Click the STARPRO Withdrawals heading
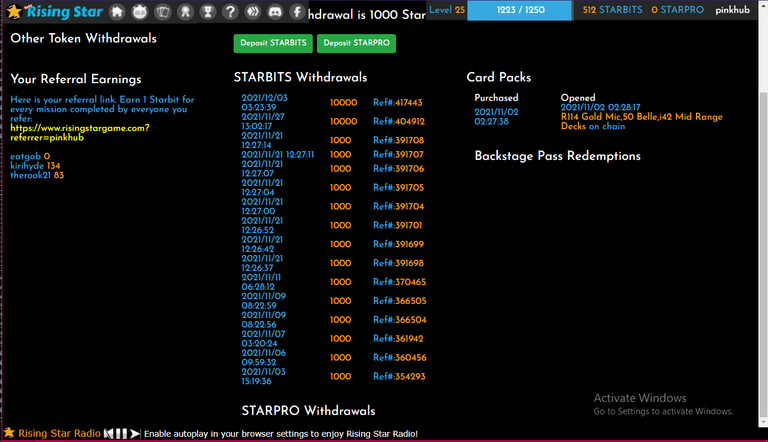The height and width of the screenshot is (442, 768). [x=309, y=411]
